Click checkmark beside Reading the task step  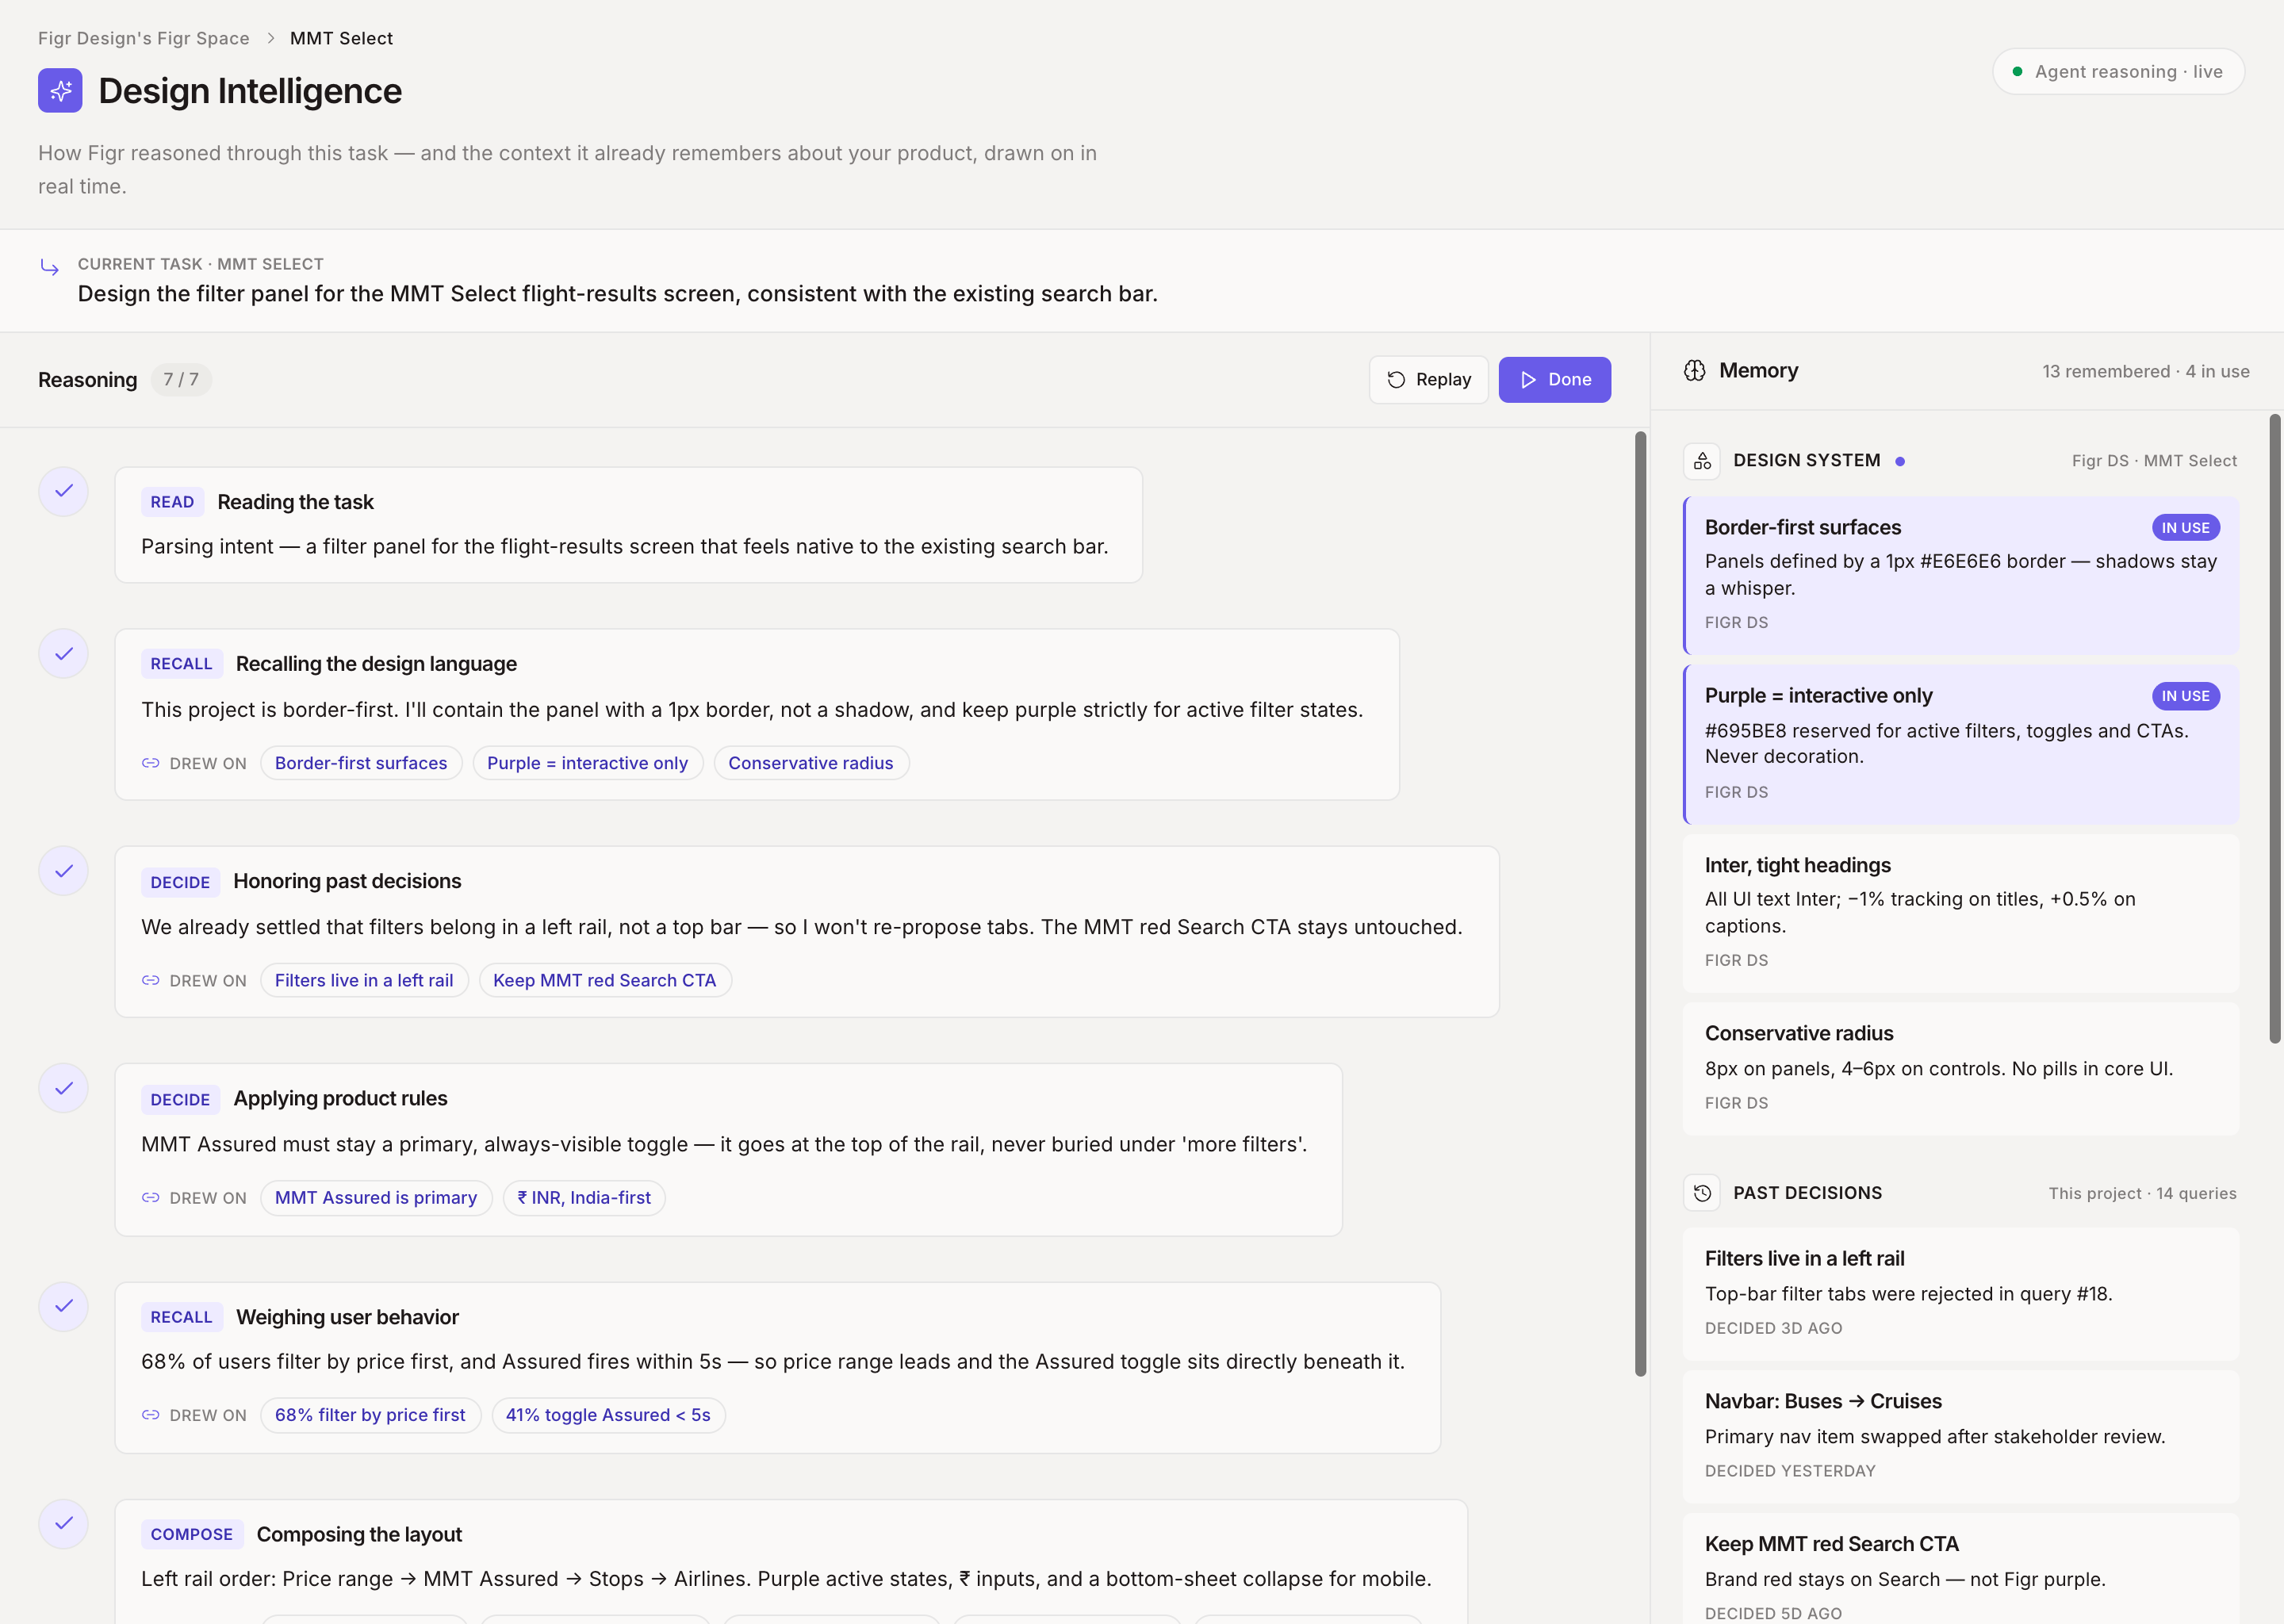[x=64, y=491]
